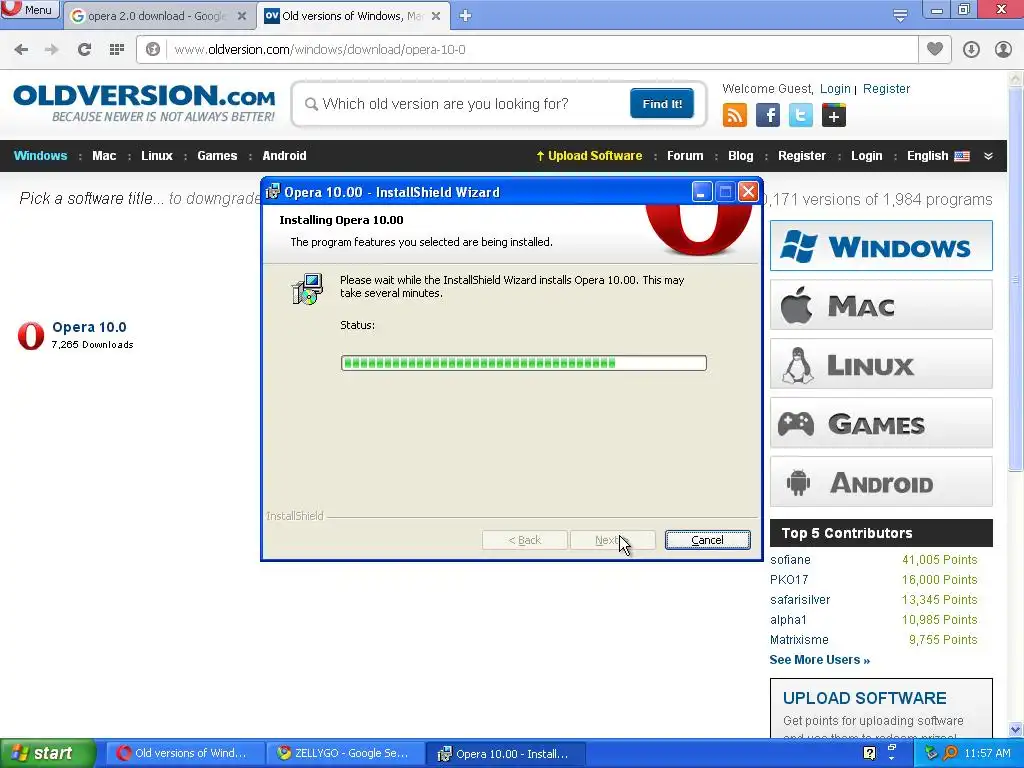Click the installer progress bar
Viewport: 1024px width, 768px height.
coord(524,363)
